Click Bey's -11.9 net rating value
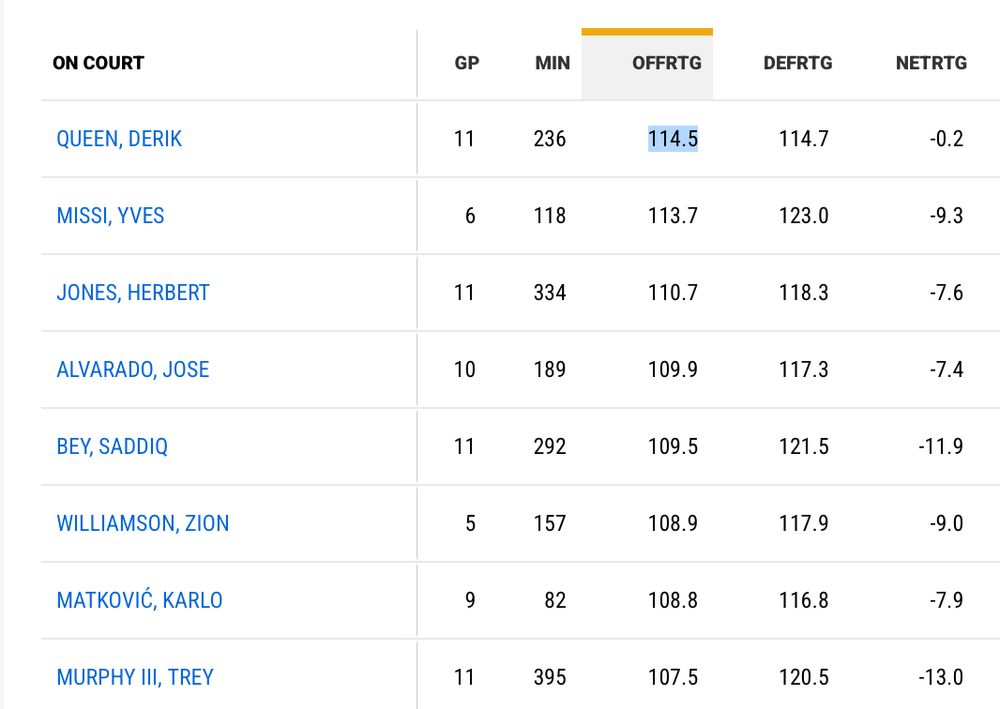1000x709 pixels. [x=940, y=447]
